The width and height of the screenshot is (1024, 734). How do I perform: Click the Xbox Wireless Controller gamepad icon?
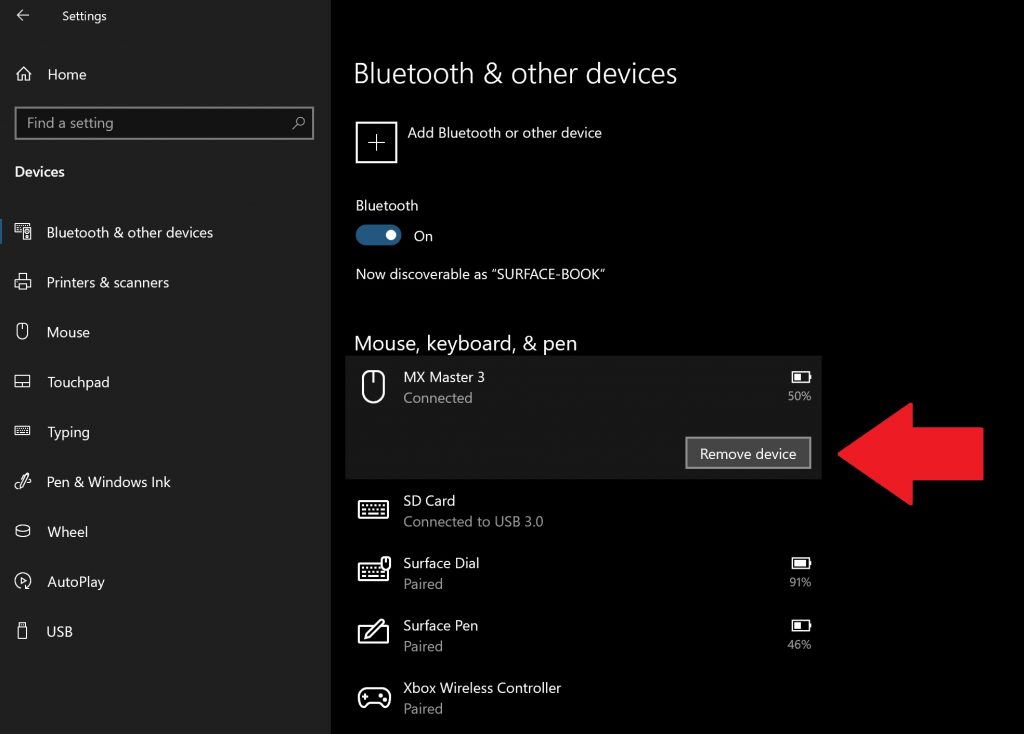(x=374, y=697)
